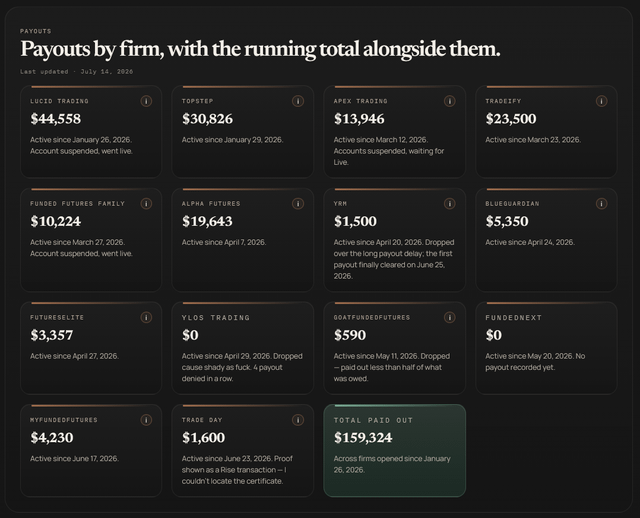Click the Topstep $30,826 amount
640x518 pixels.
[x=207, y=119]
